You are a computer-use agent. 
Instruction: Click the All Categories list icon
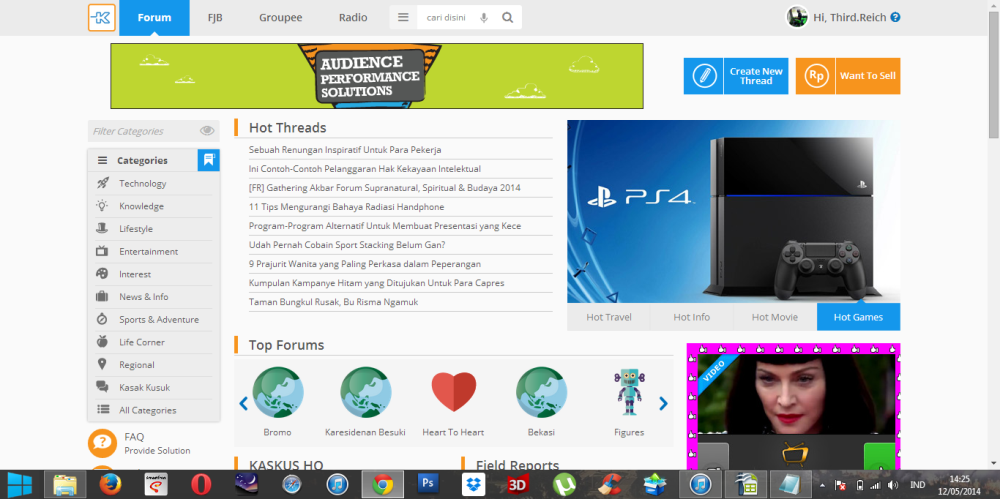[x=102, y=410]
